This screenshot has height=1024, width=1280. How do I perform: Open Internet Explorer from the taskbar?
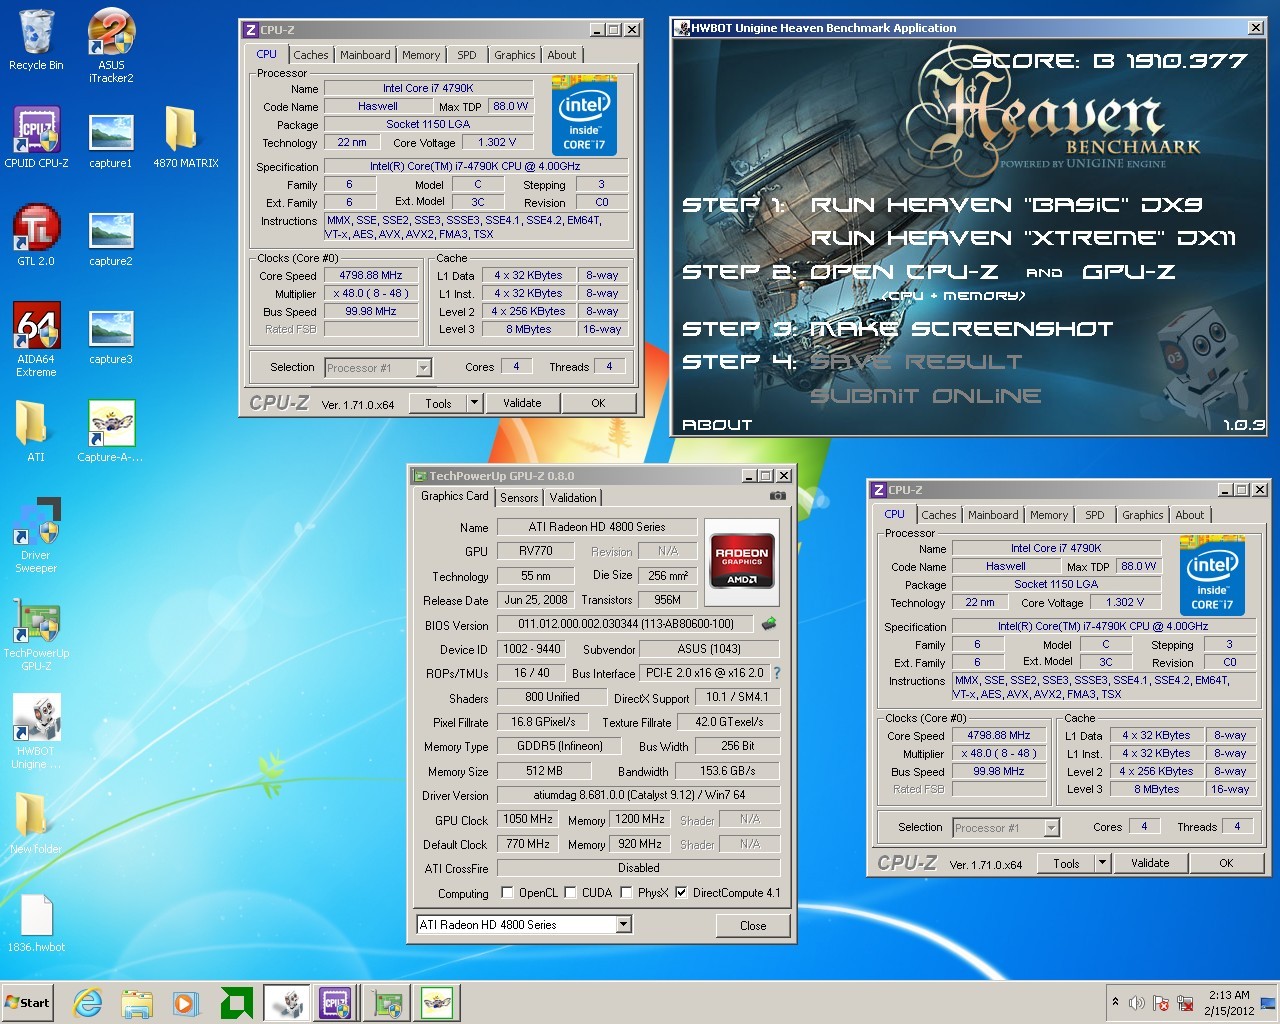pos(88,1003)
